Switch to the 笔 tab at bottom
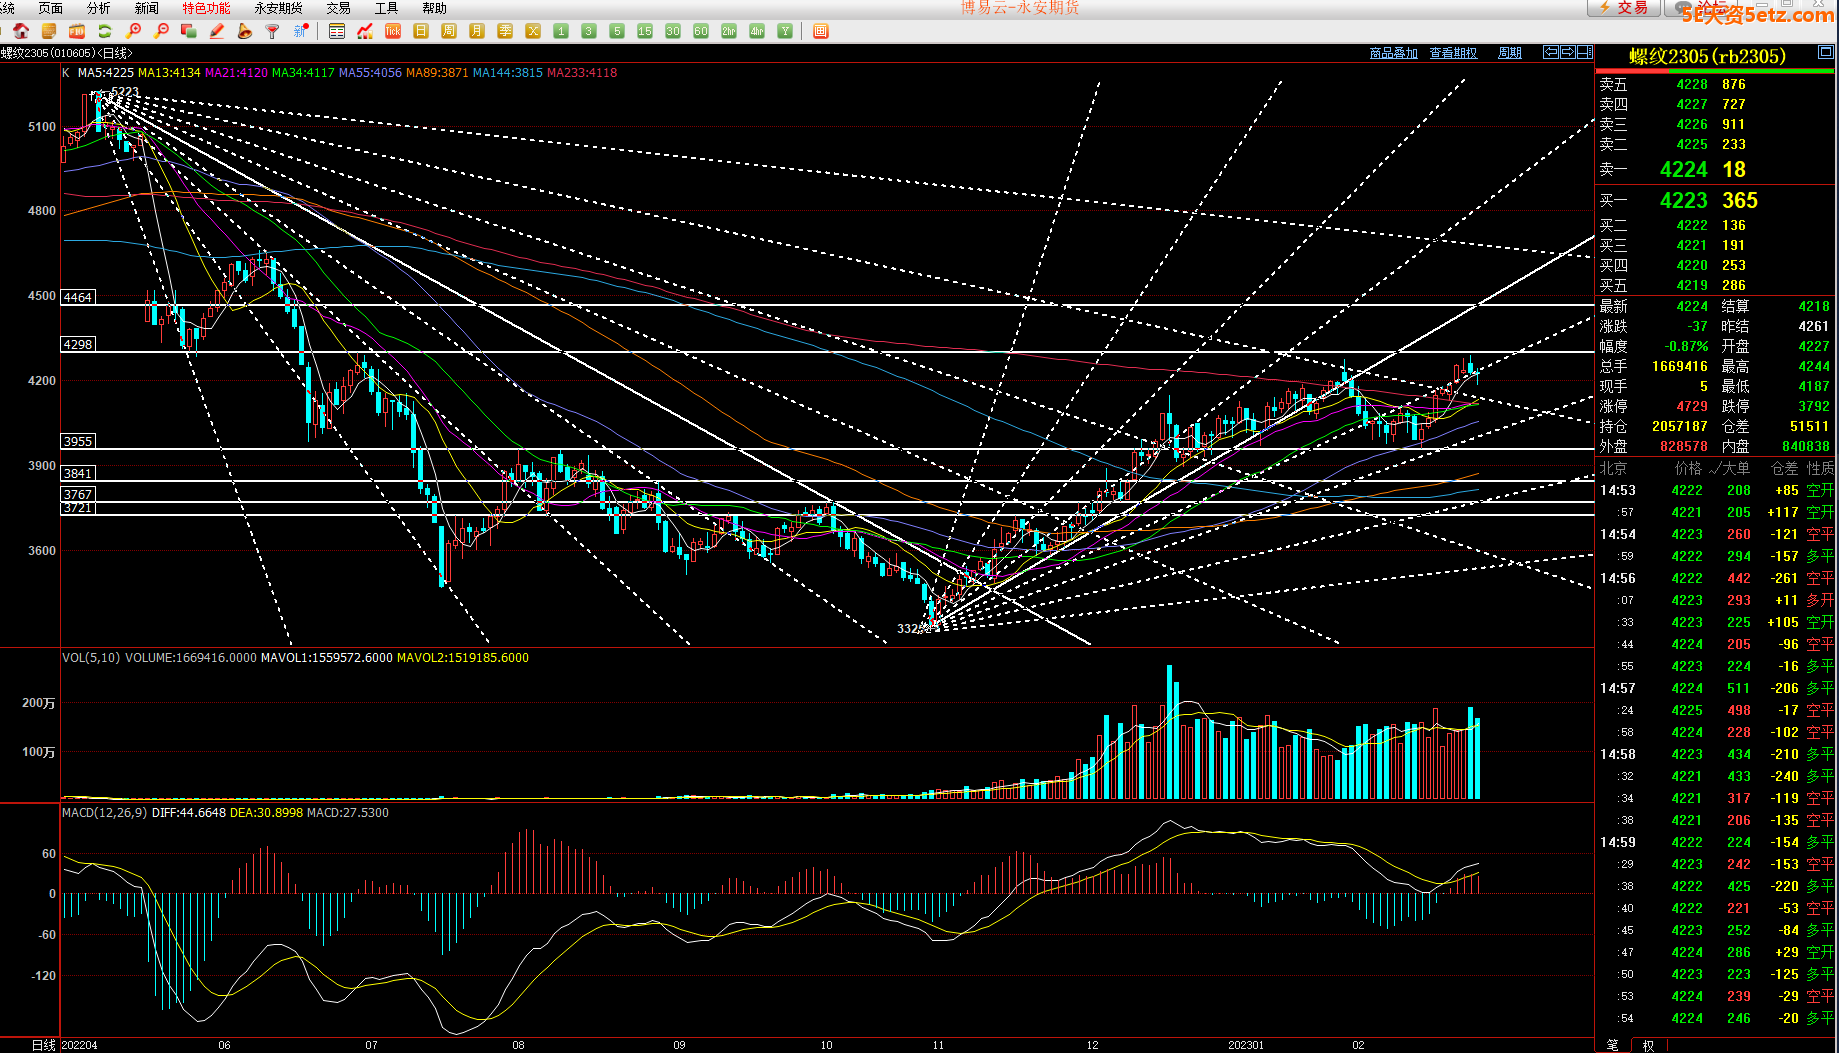The image size is (1839, 1053). click(x=1612, y=1045)
